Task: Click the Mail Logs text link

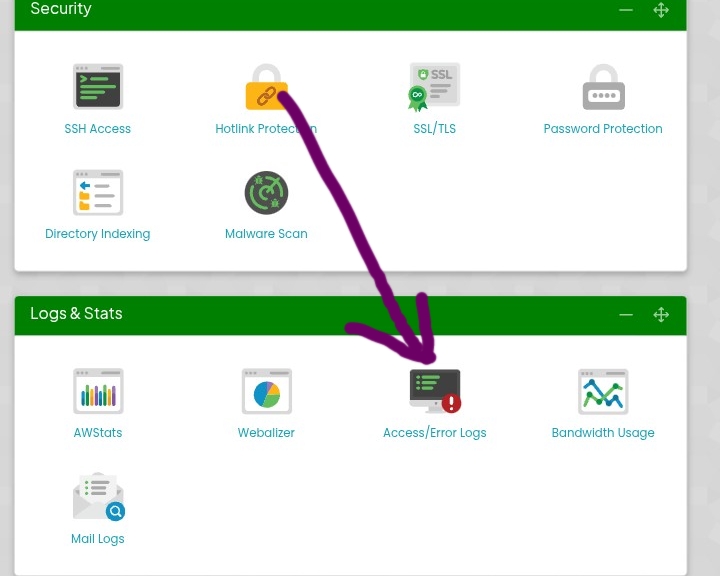Action: coord(97,539)
